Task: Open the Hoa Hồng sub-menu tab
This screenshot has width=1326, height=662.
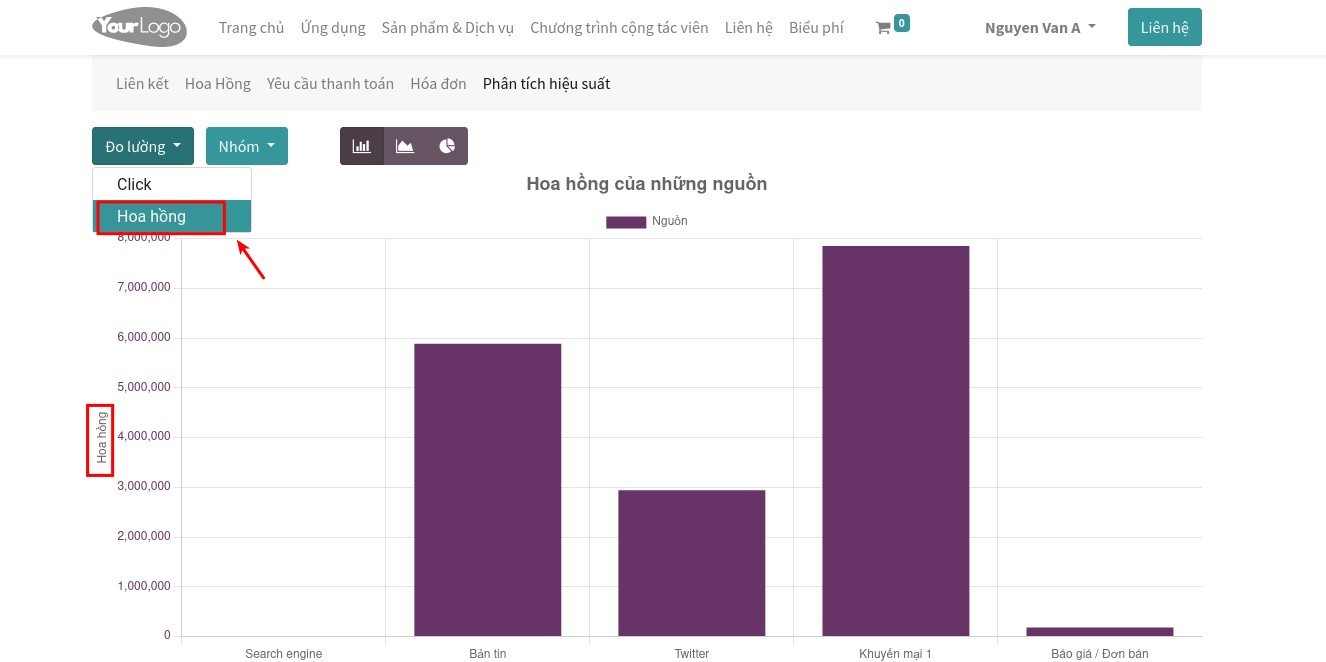Action: 218,84
